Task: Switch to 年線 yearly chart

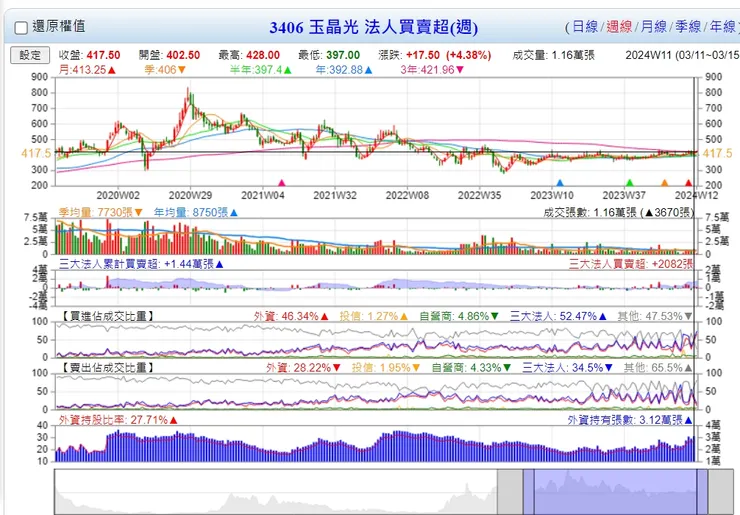Action: pyautogui.click(x=722, y=26)
